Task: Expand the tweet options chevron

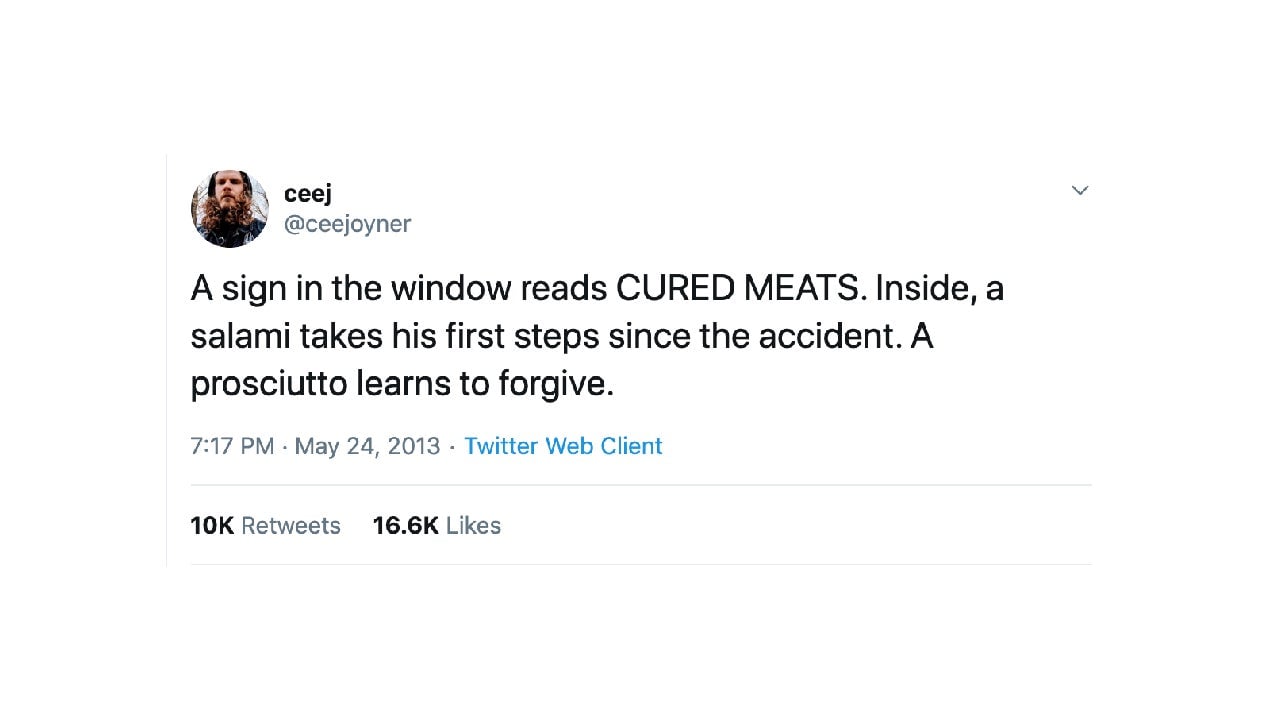Action: pos(1080,190)
